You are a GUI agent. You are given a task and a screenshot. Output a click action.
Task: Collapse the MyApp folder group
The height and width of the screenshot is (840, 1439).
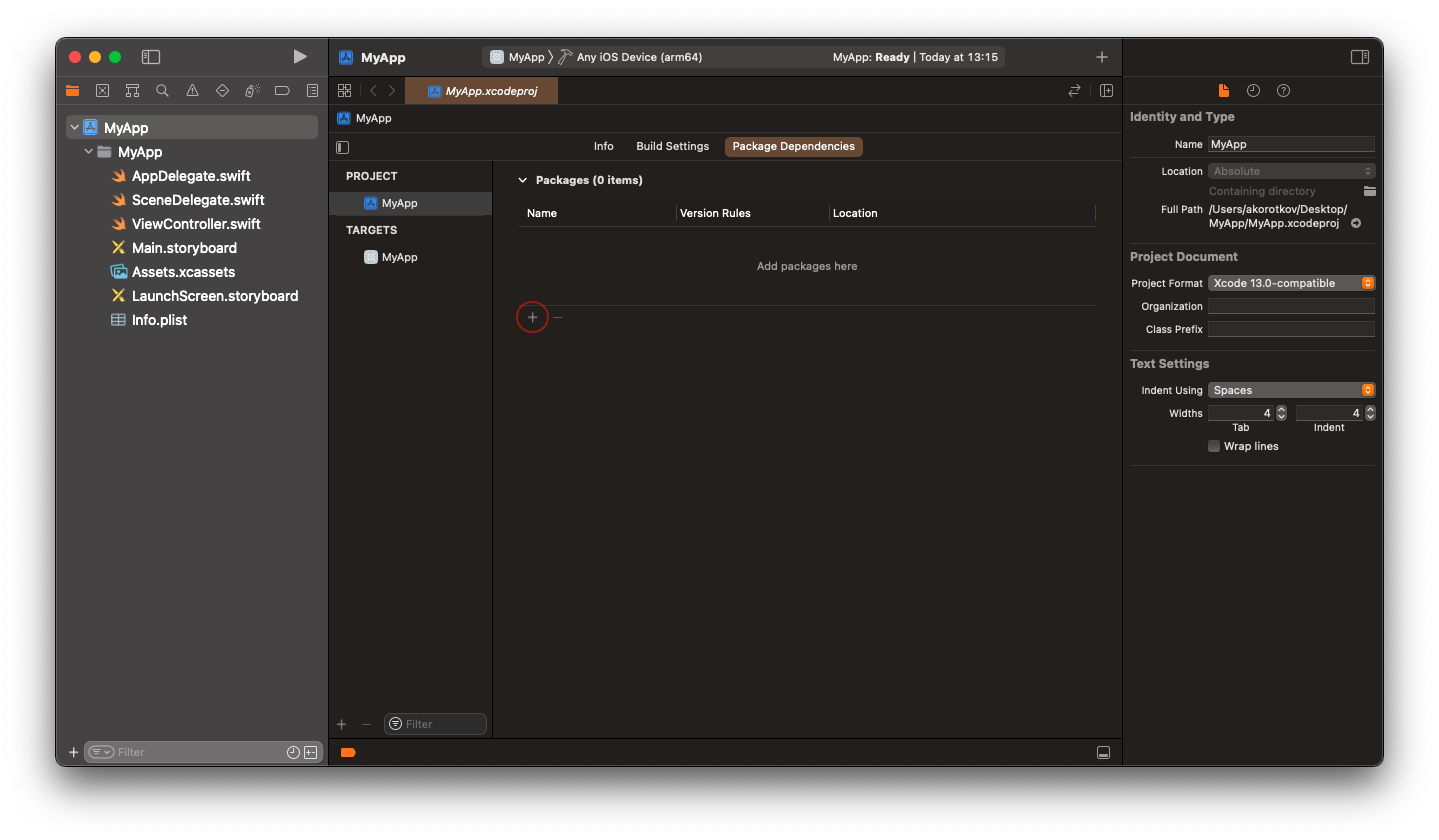pyautogui.click(x=88, y=152)
